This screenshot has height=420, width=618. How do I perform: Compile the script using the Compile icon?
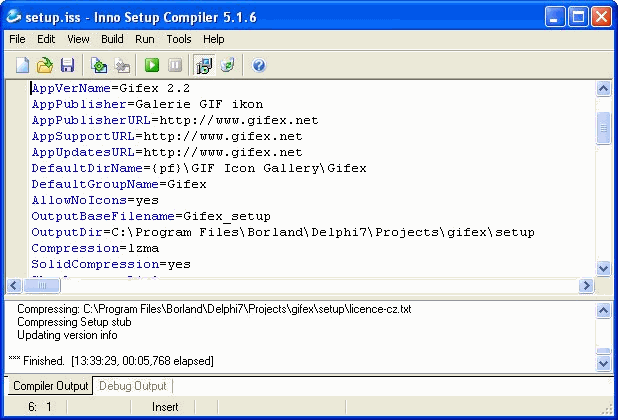click(x=99, y=65)
